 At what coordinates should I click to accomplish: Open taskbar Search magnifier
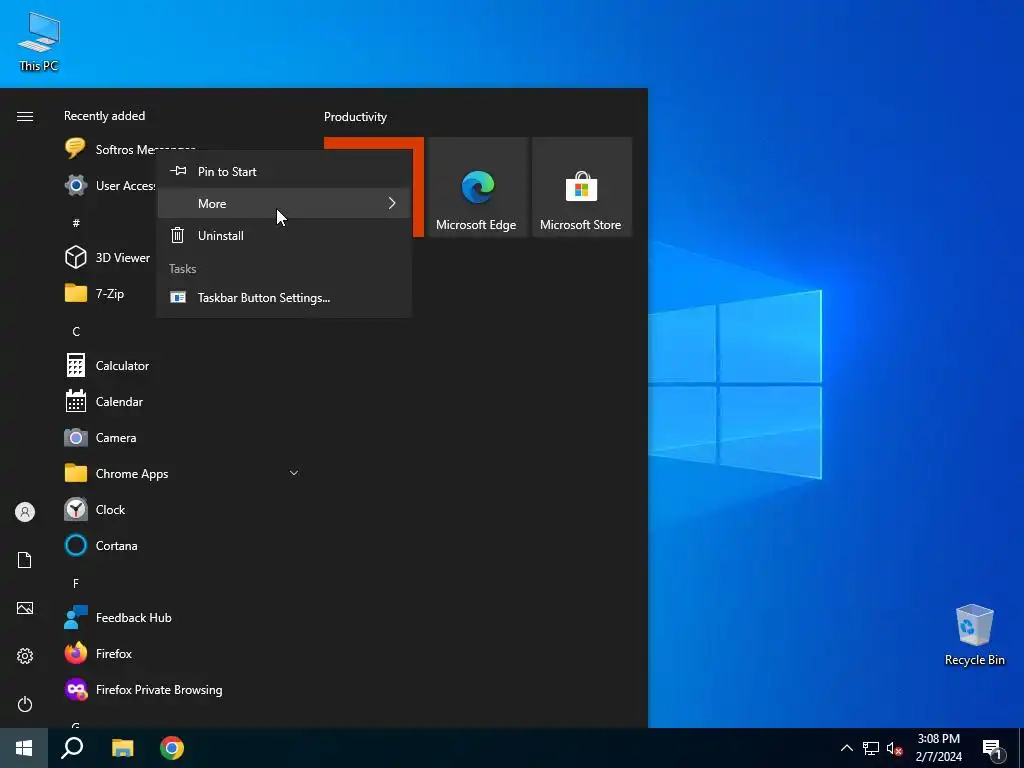(72, 748)
